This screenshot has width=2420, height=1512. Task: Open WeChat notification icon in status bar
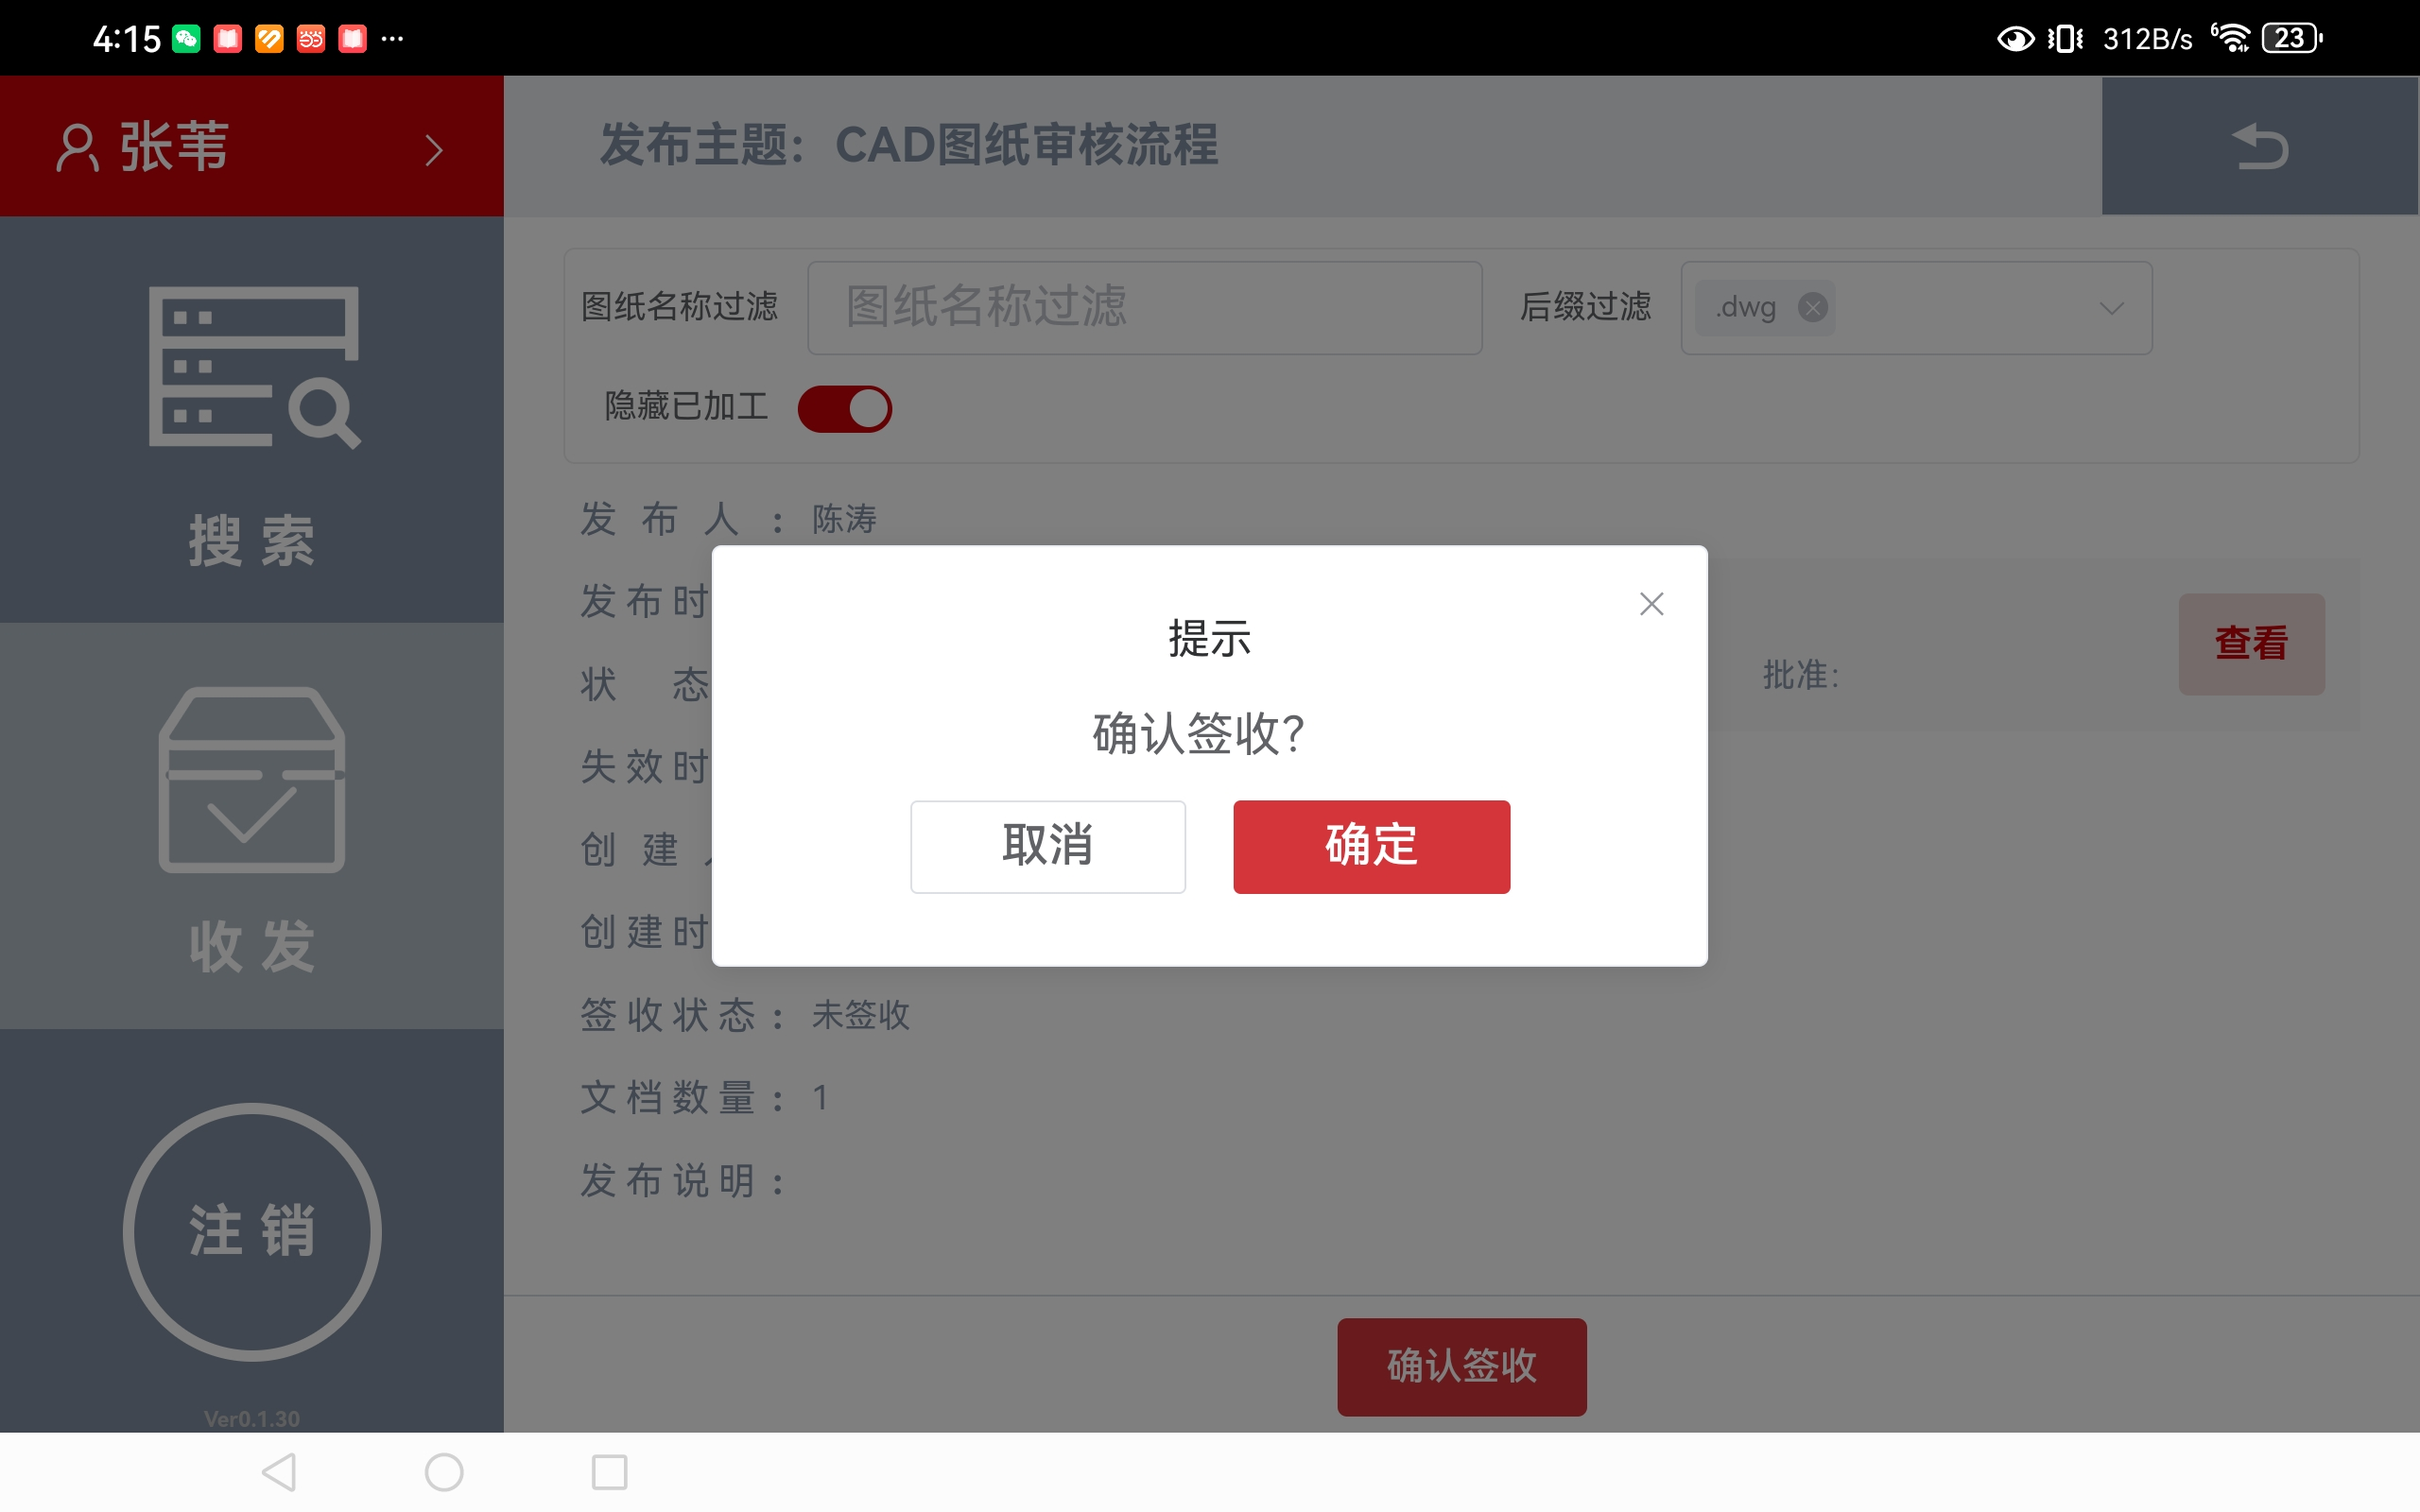pos(186,39)
